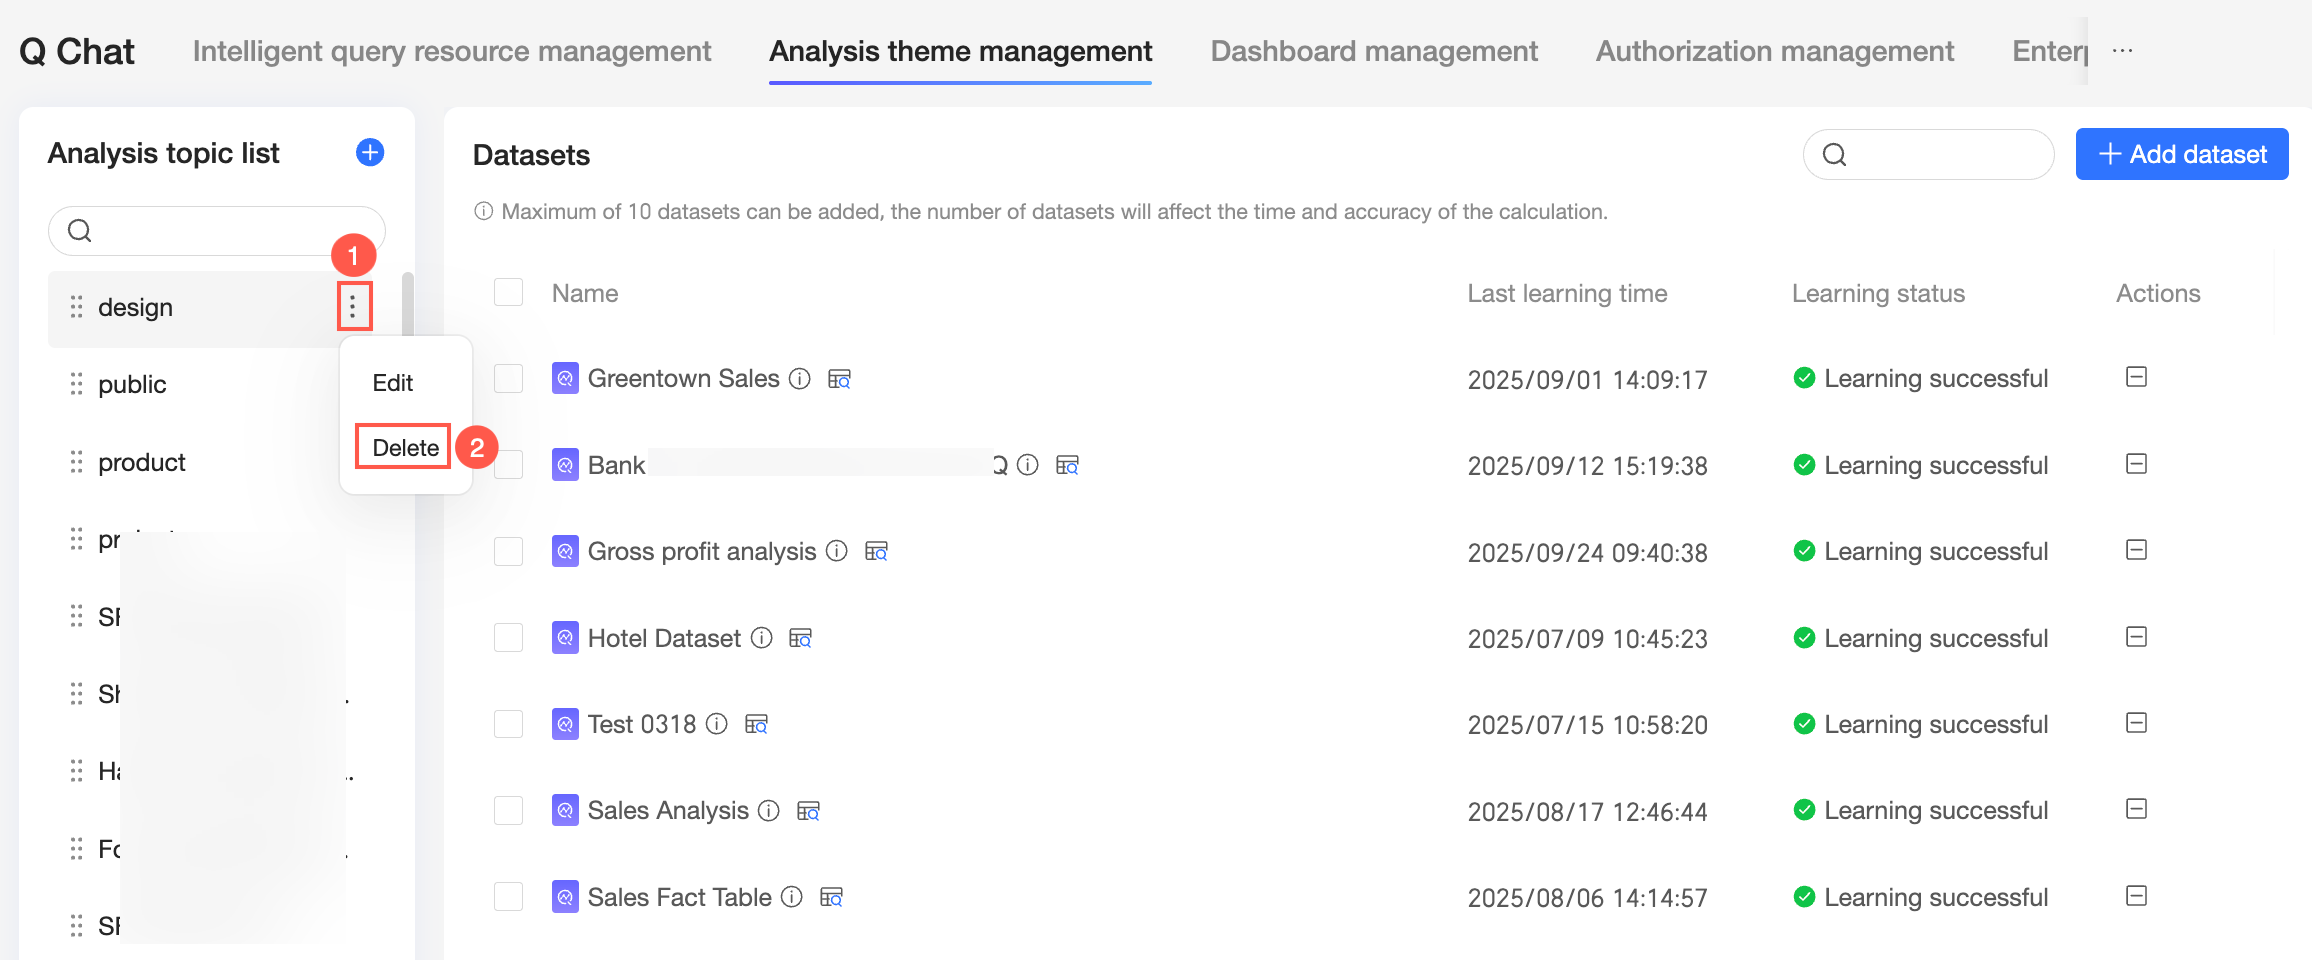2312x960 pixels.
Task: Check the Greentown Sales row checkbox
Action: click(x=509, y=378)
